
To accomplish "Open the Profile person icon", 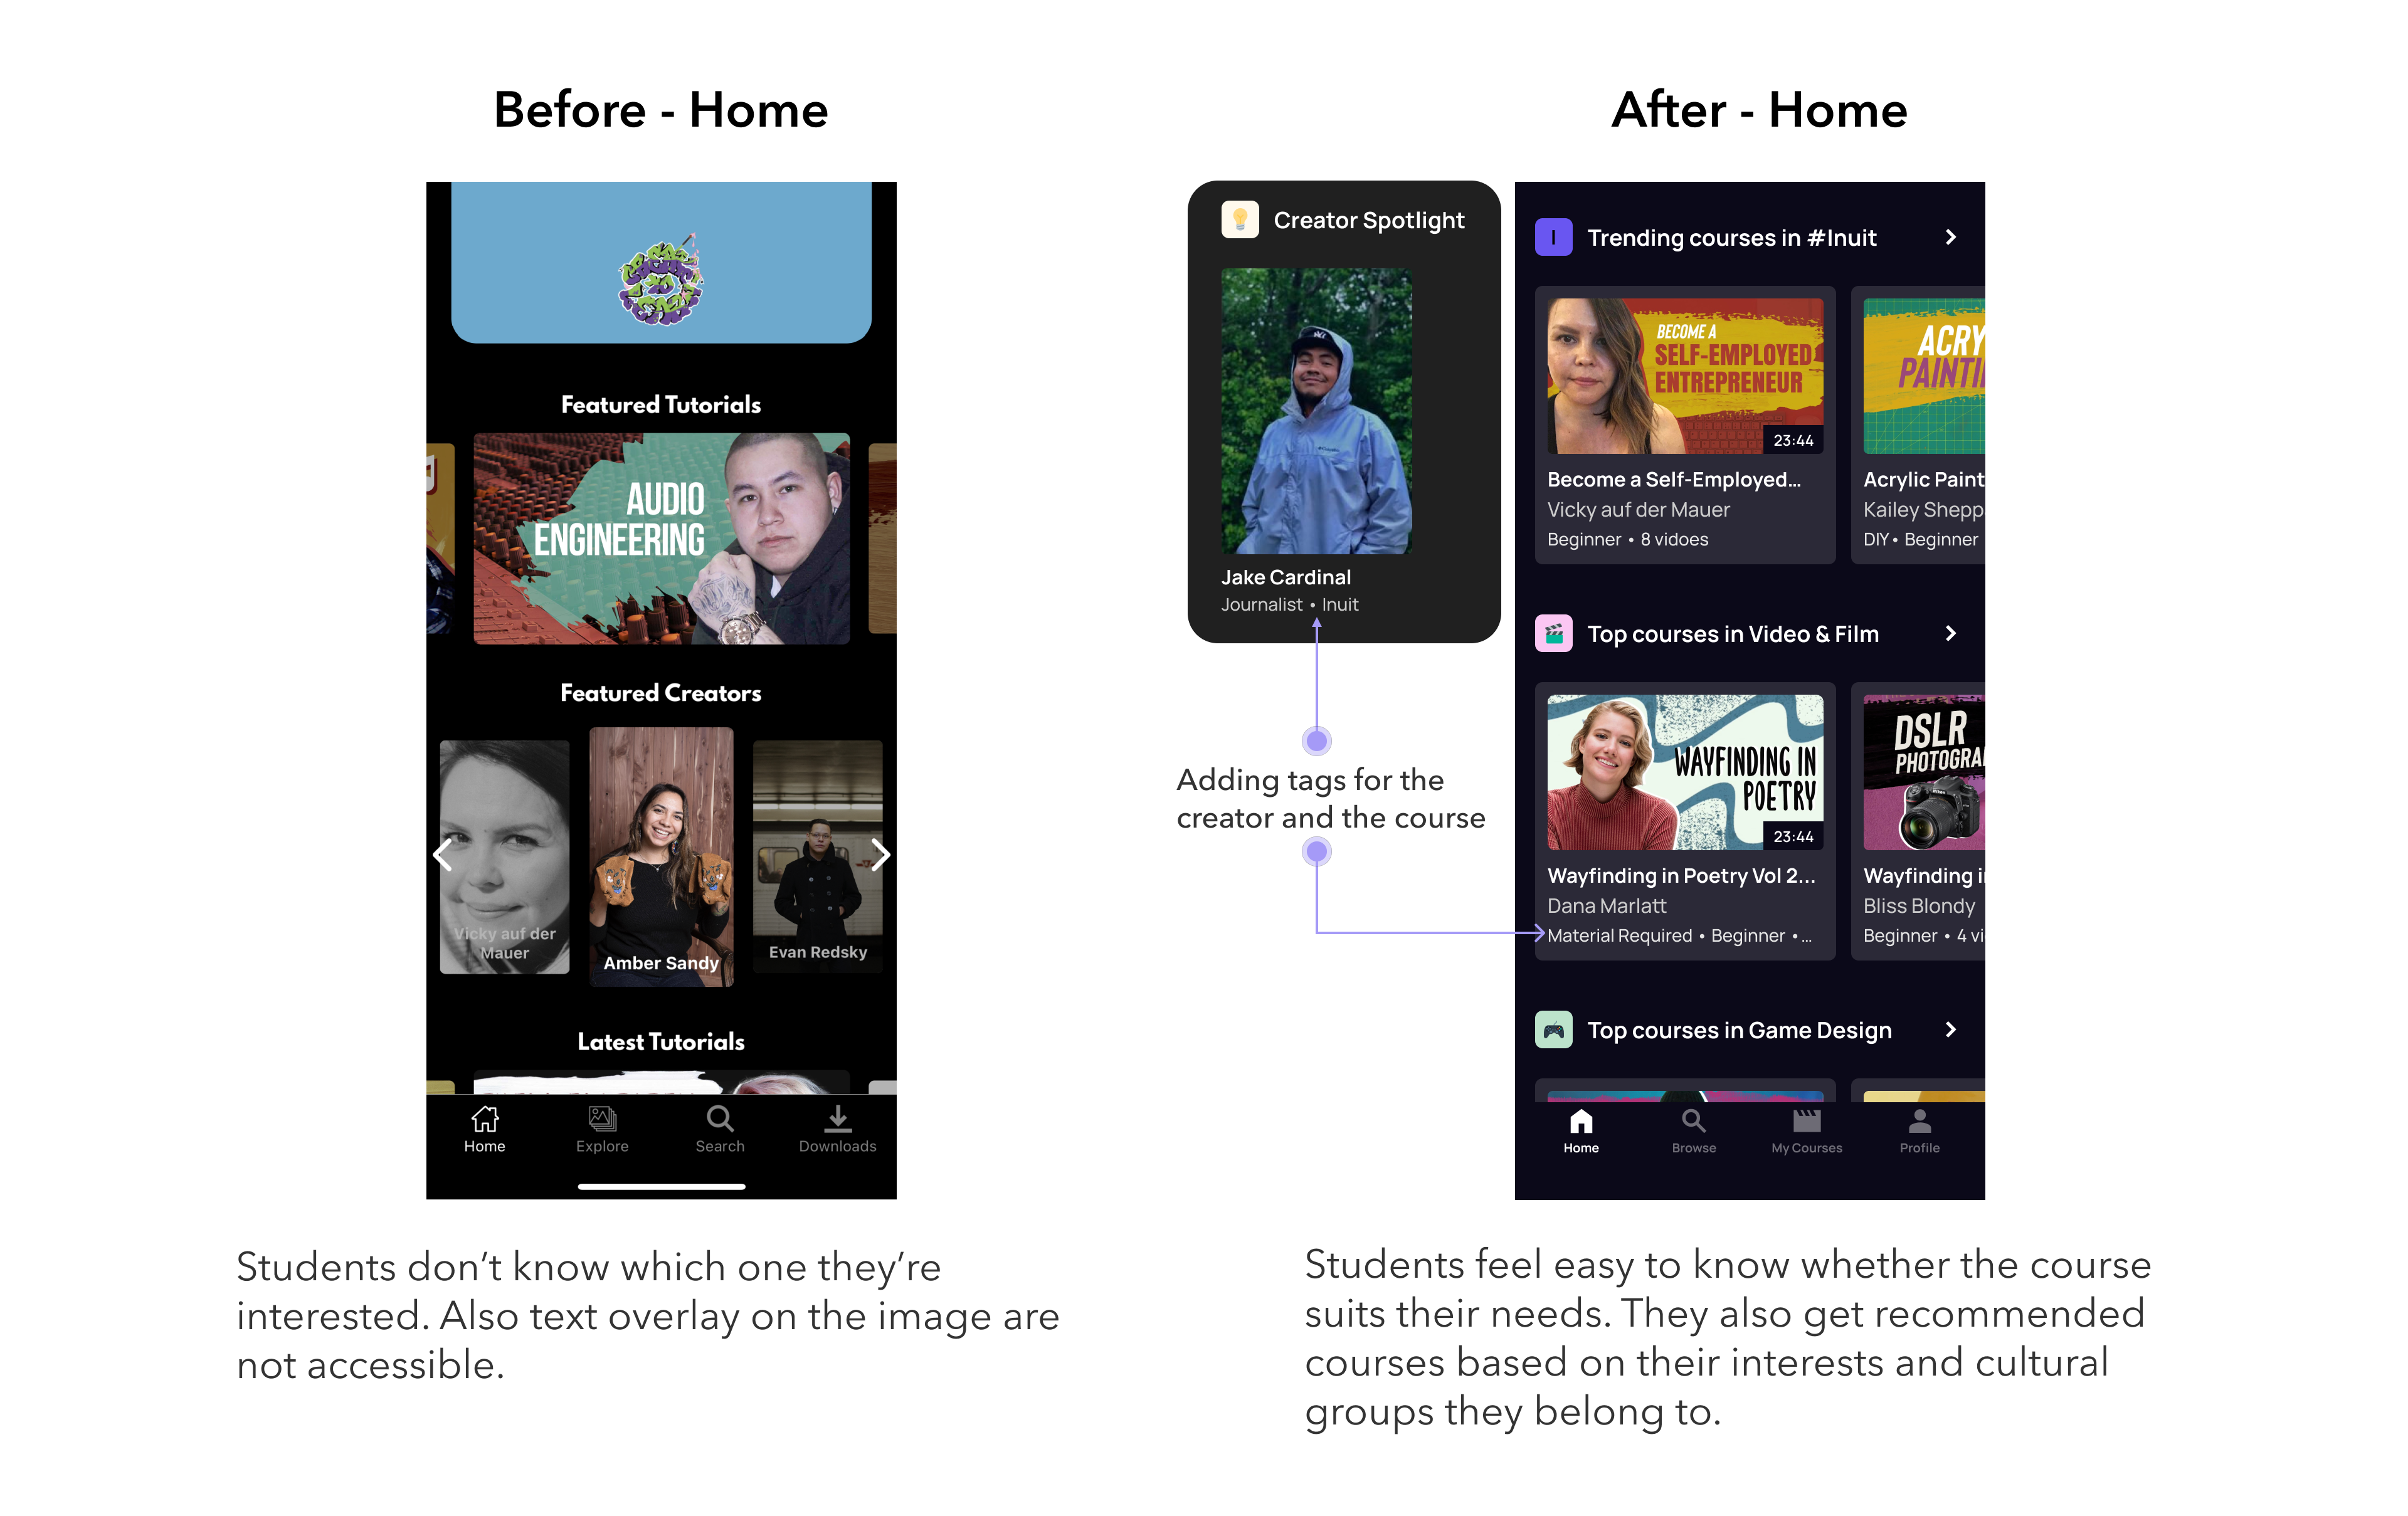I will [1919, 1121].
